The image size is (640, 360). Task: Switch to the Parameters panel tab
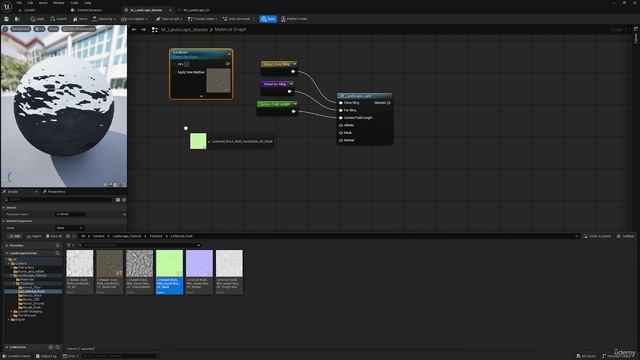pos(55,191)
